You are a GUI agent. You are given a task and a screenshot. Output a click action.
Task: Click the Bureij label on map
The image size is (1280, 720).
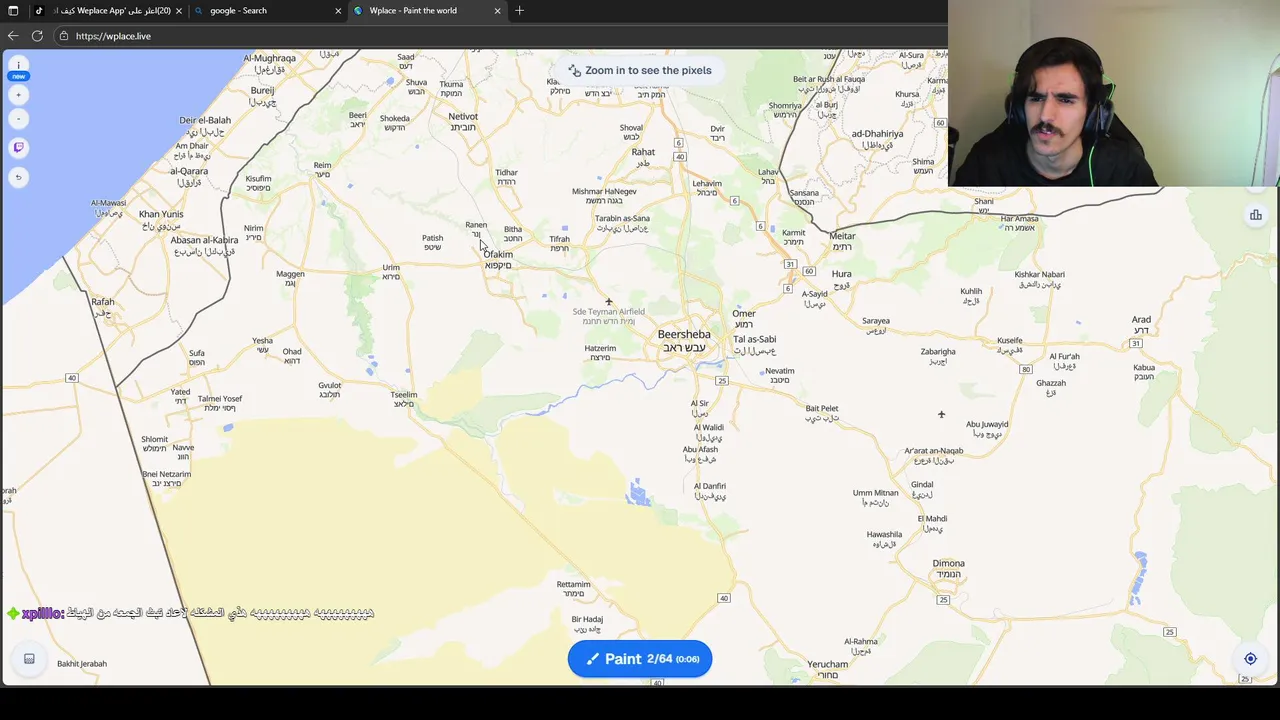point(262,95)
